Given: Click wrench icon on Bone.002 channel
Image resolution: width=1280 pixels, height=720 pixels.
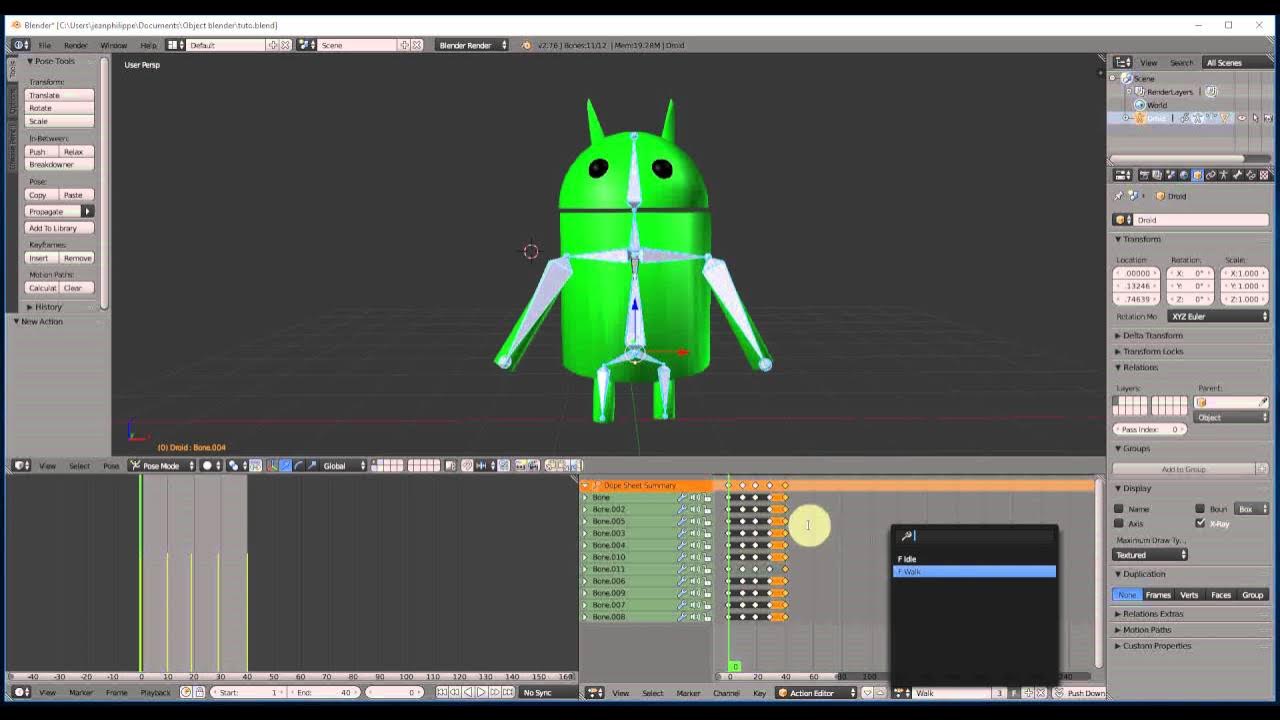Looking at the screenshot, I should (682, 509).
